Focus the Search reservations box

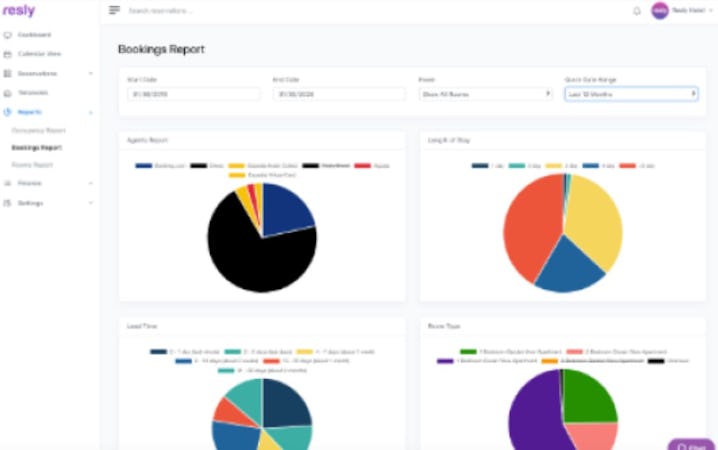click(x=161, y=11)
